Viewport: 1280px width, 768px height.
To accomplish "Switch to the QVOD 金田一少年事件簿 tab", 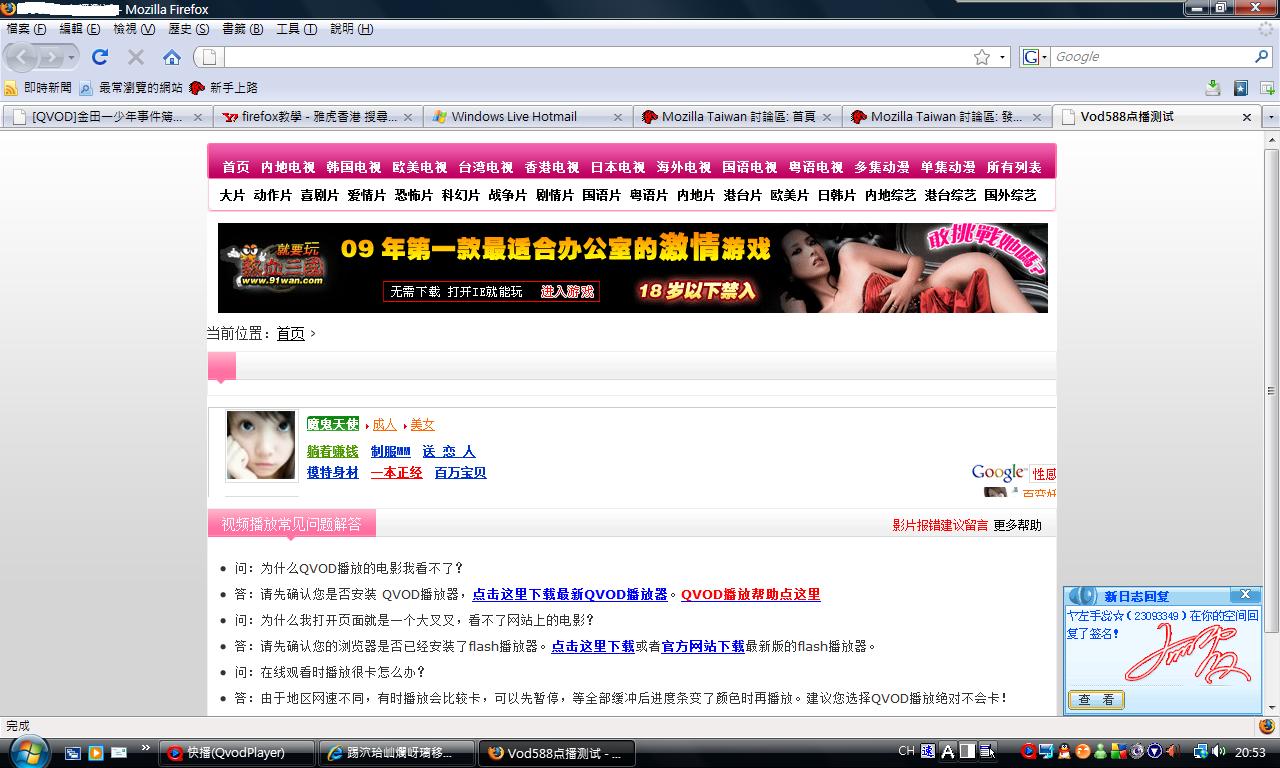I will click(107, 117).
